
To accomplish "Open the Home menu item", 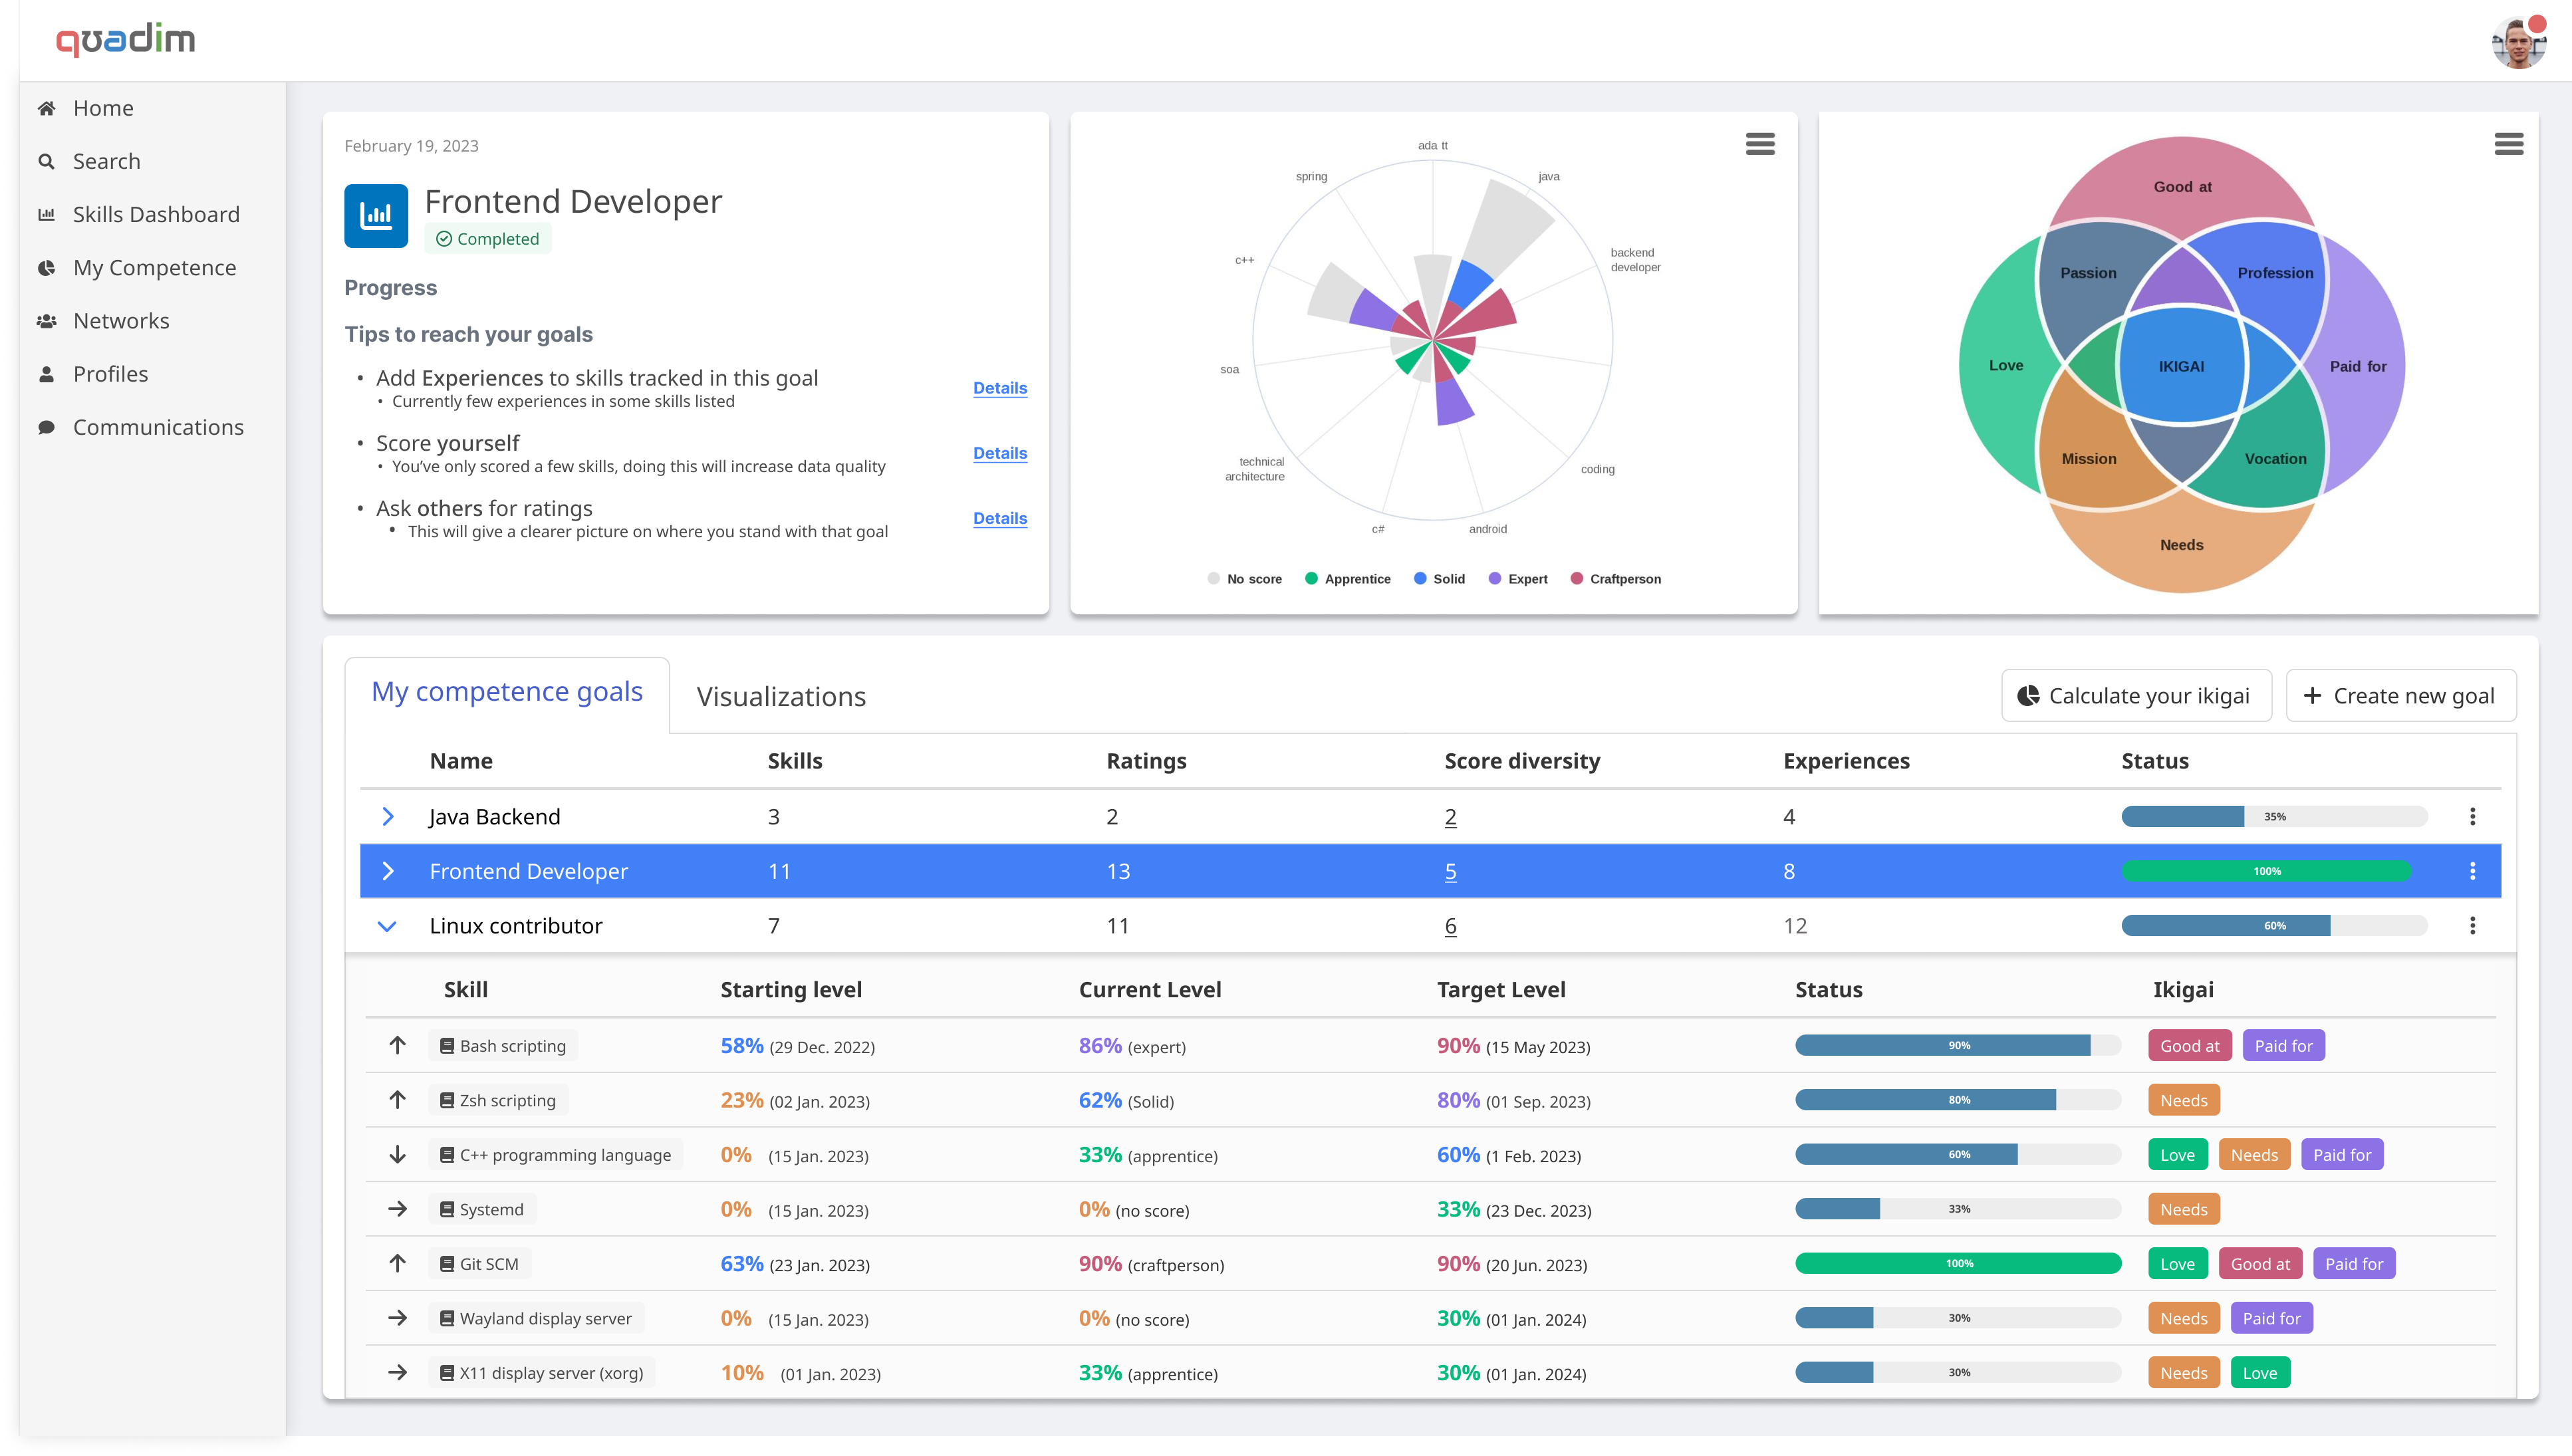I will click(x=103, y=108).
